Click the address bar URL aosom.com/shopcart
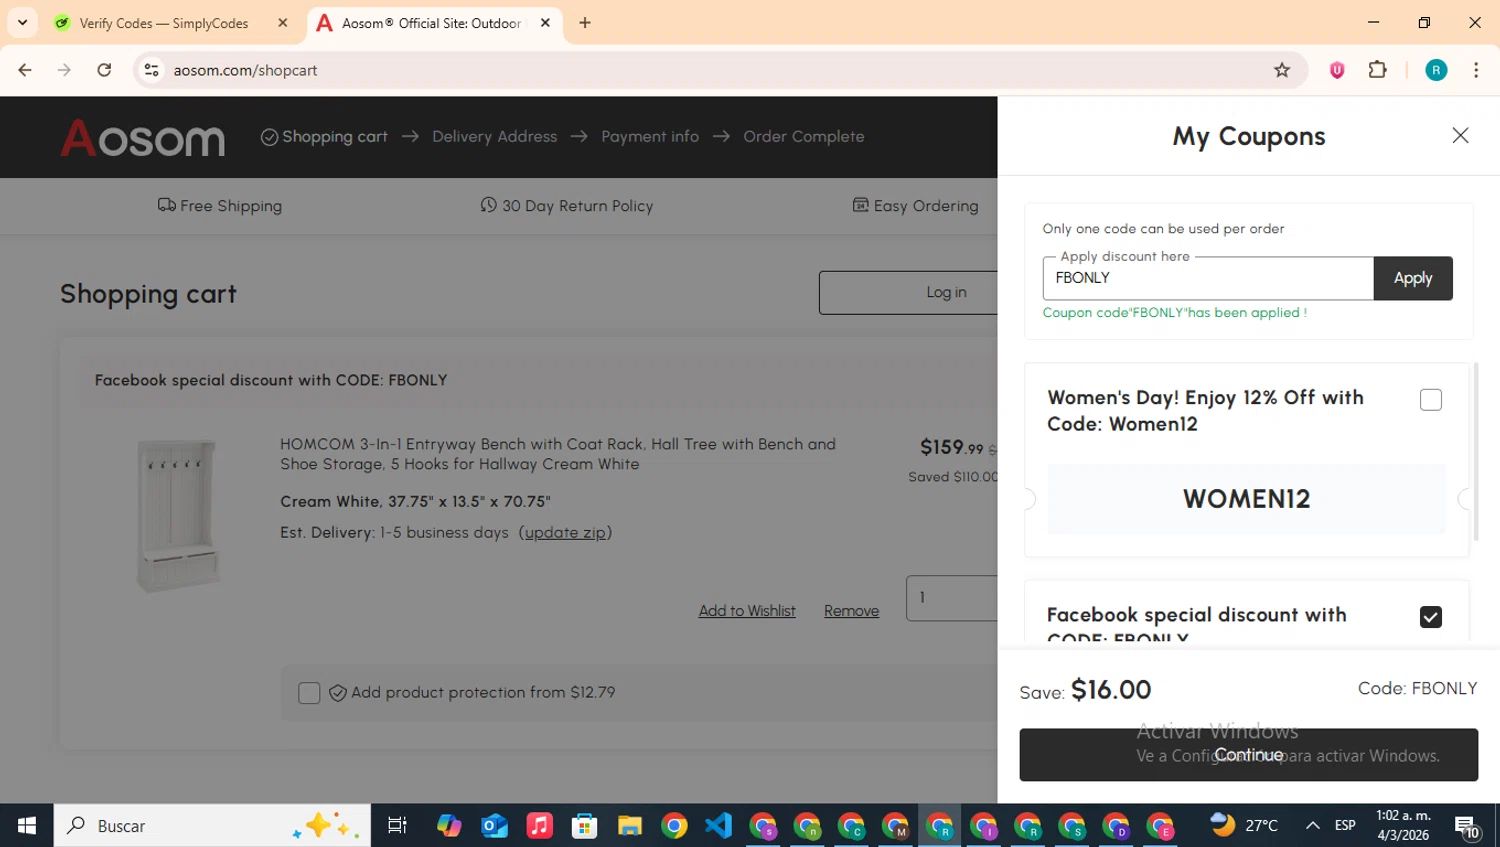The width and height of the screenshot is (1500, 847). click(245, 70)
